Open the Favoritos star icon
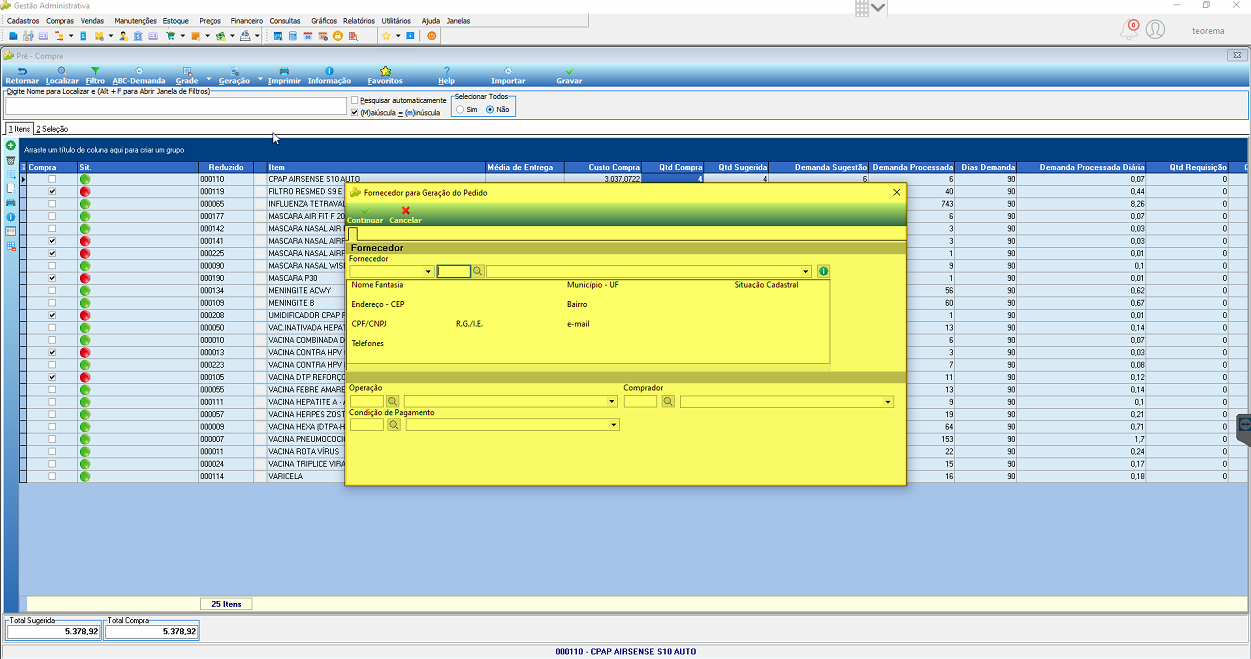 click(385, 72)
